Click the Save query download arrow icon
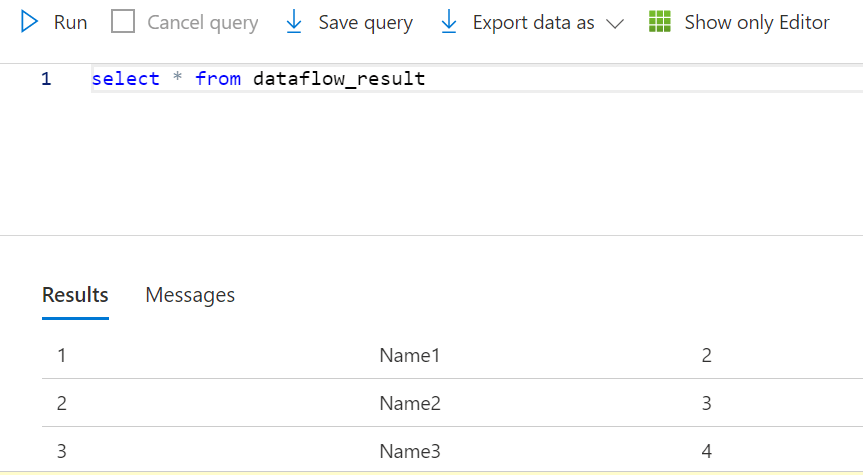 (294, 22)
